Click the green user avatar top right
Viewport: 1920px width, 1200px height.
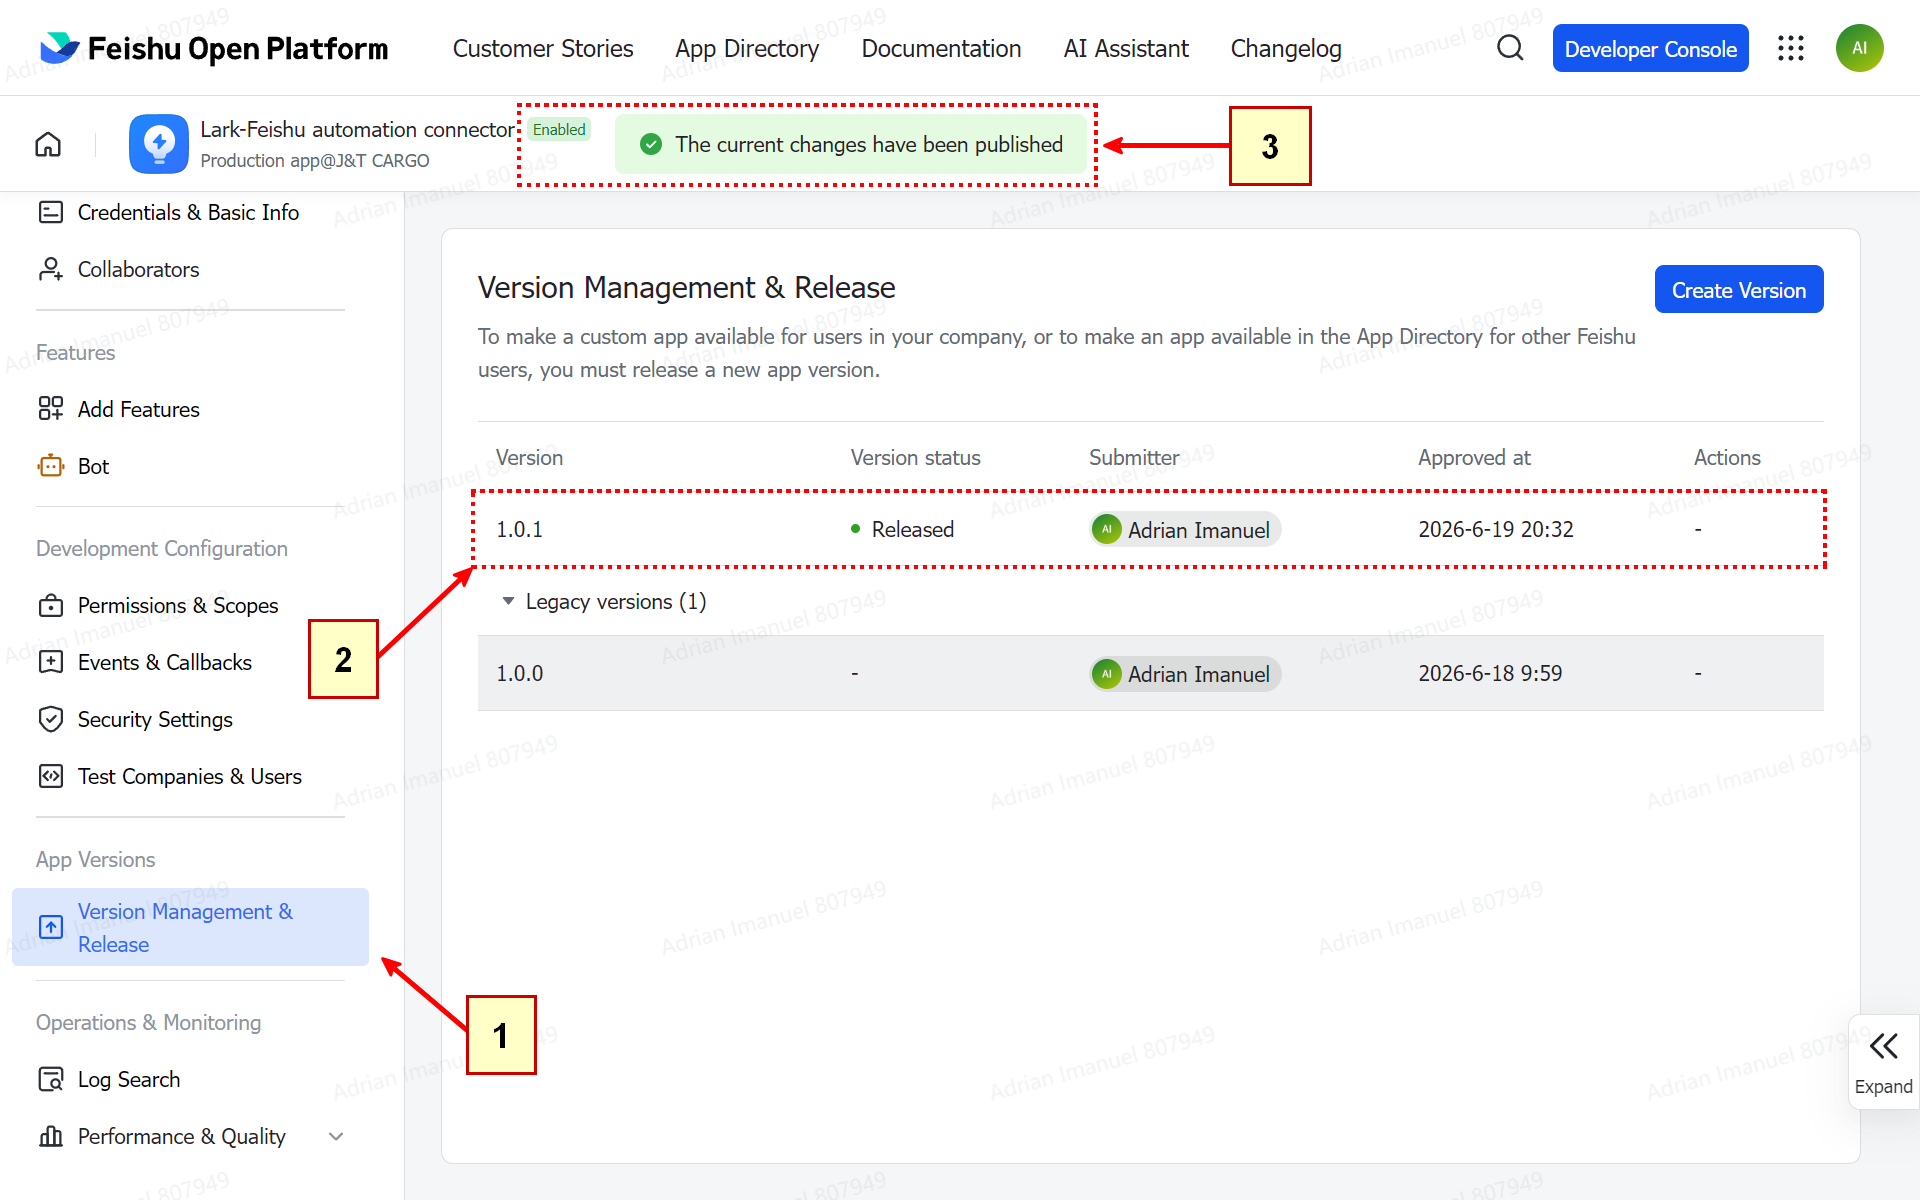(x=1859, y=48)
